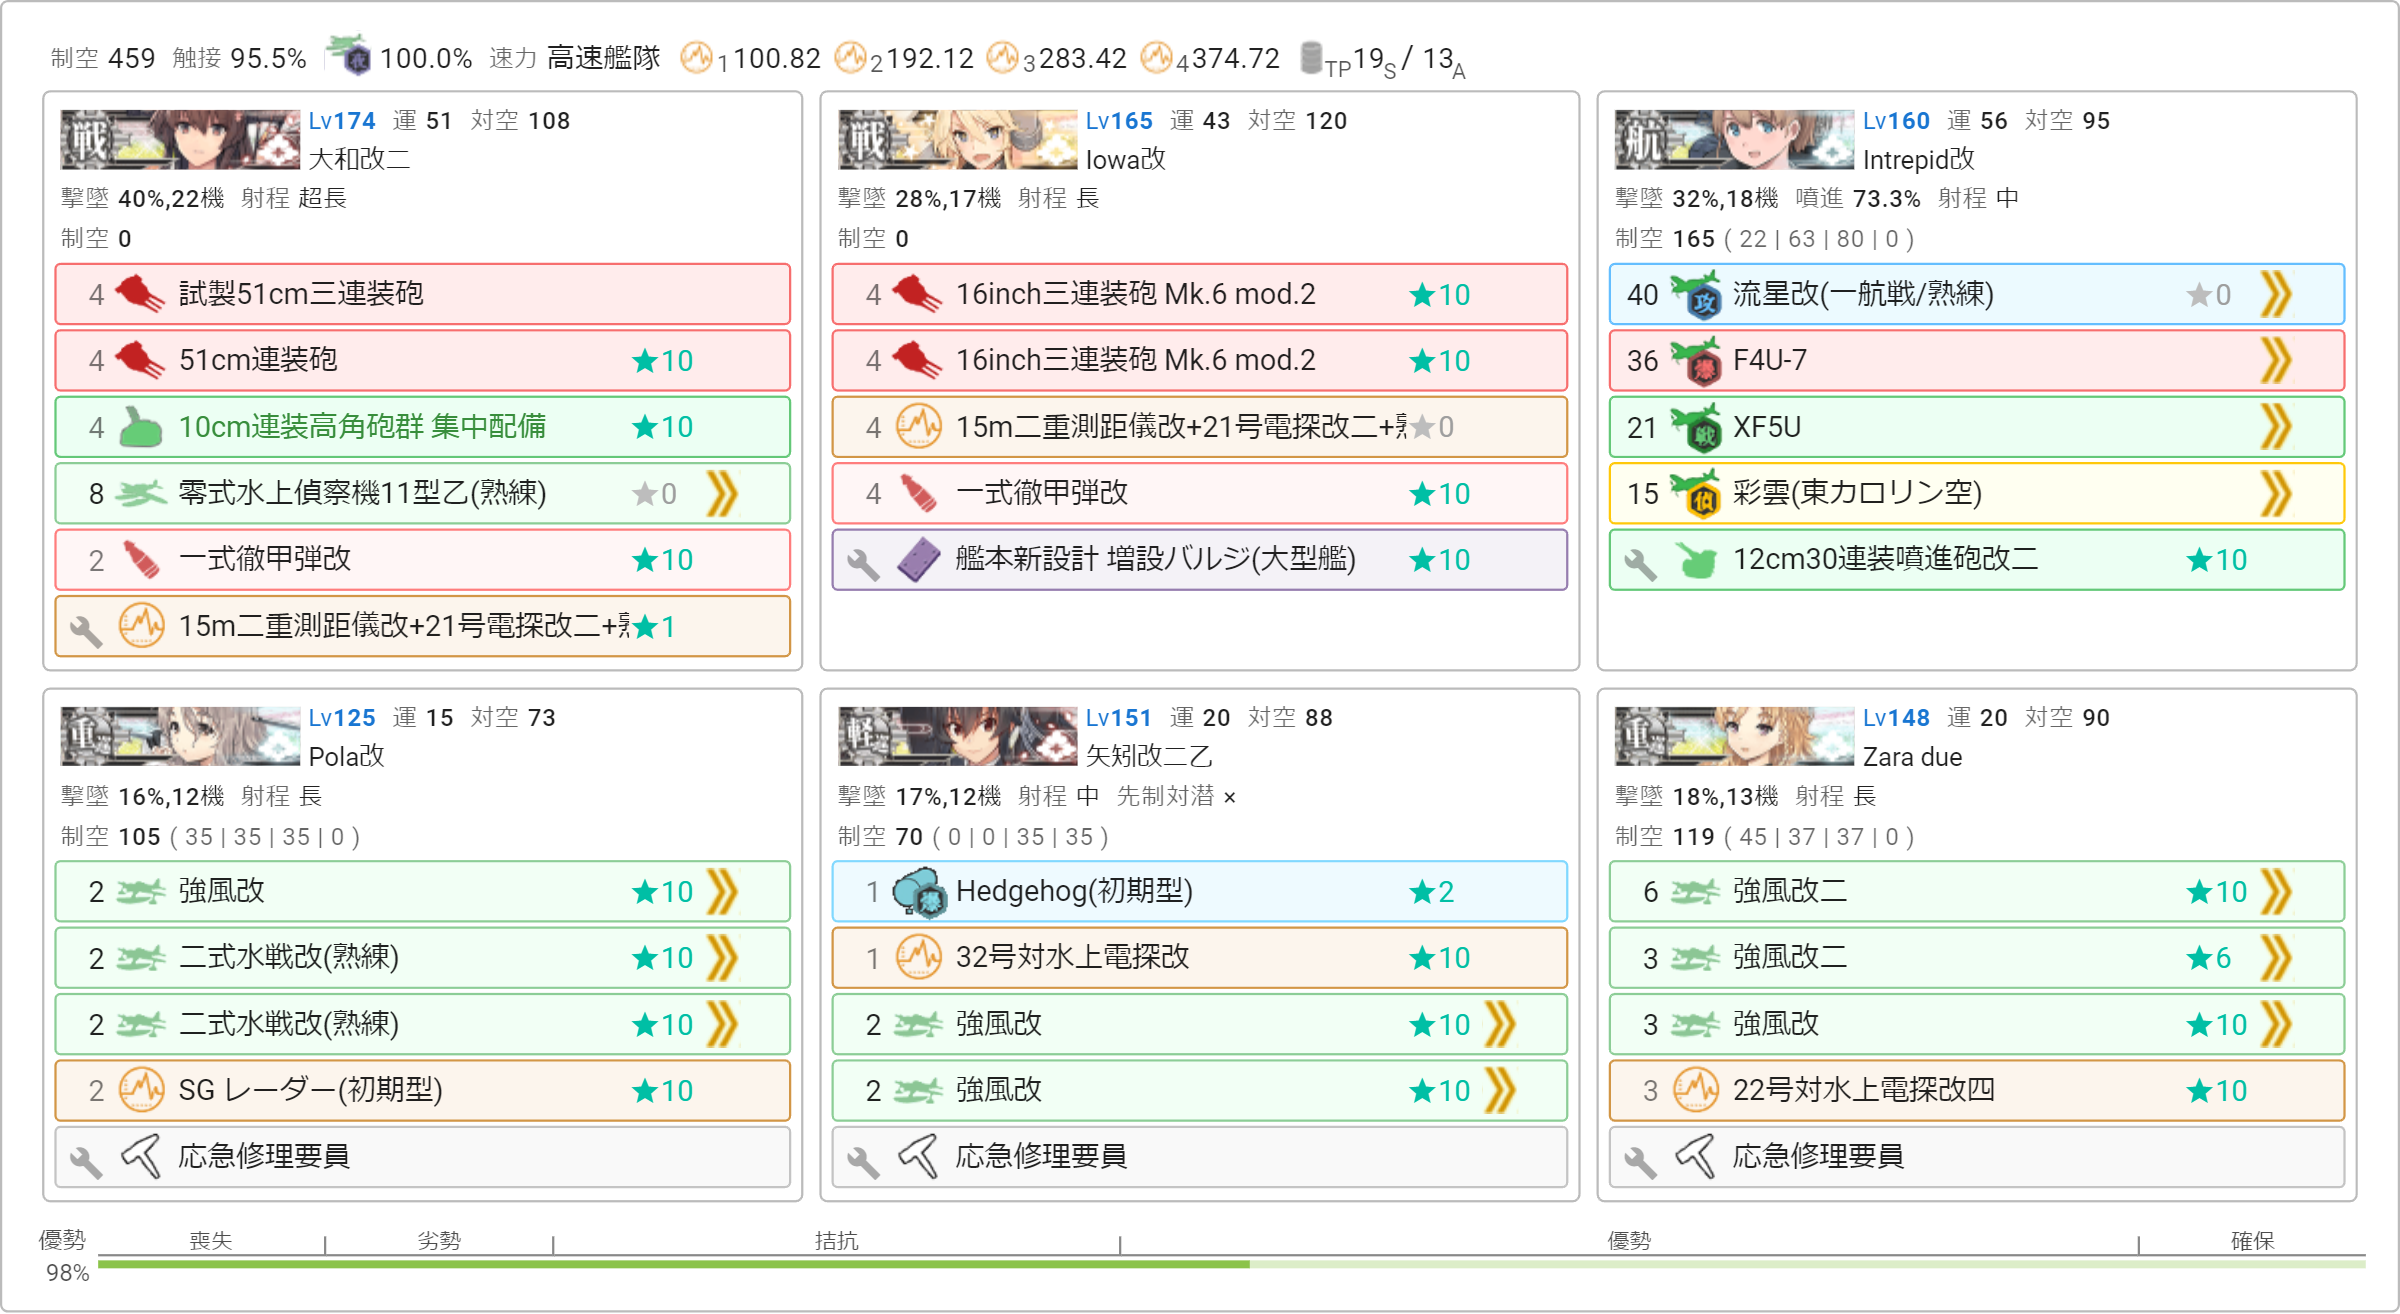Open the 大和改二 ship banner
This screenshot has height=1314, width=2400.
pyautogui.click(x=180, y=139)
